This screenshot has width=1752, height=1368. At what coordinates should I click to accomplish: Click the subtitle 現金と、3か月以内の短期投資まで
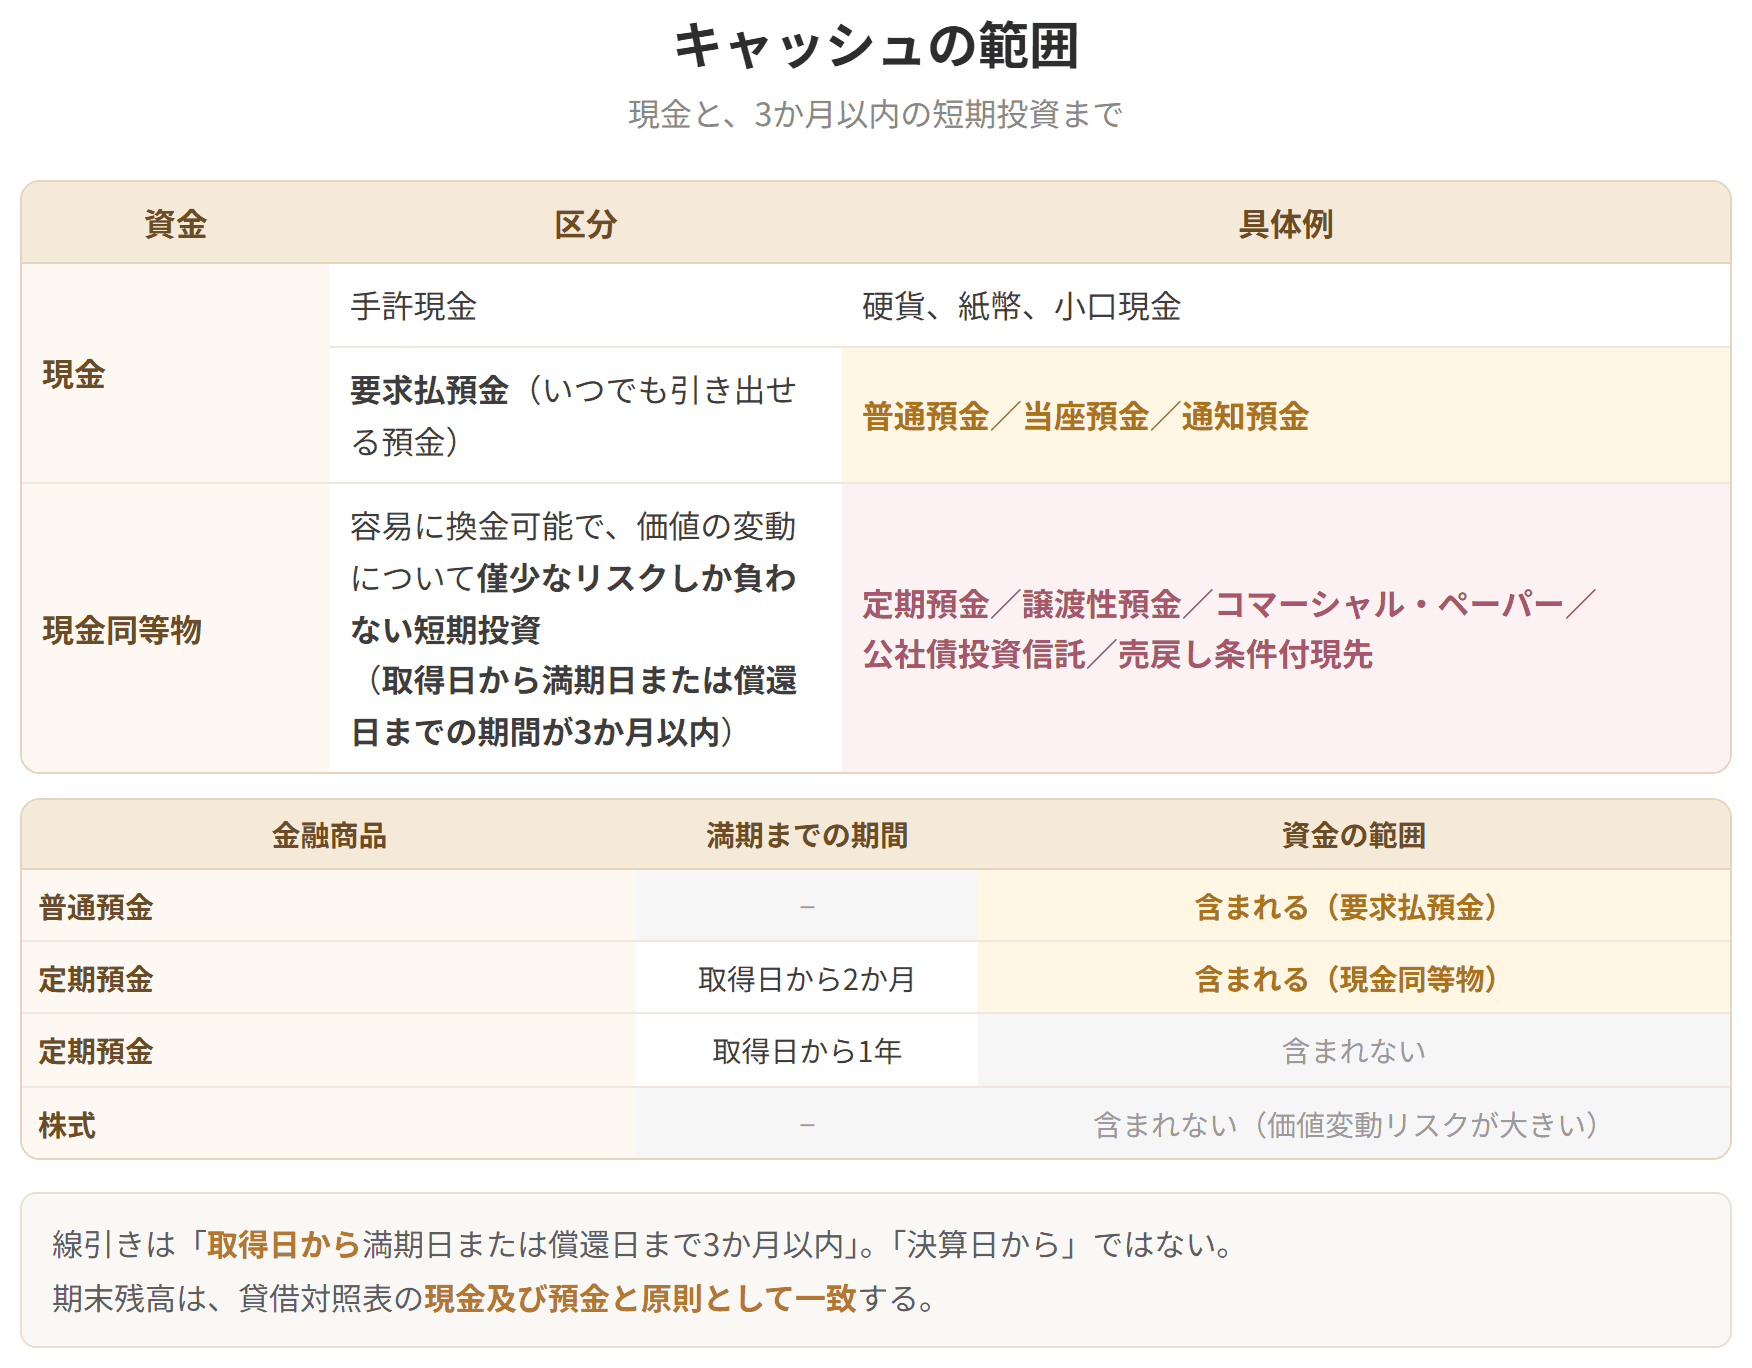tap(876, 115)
